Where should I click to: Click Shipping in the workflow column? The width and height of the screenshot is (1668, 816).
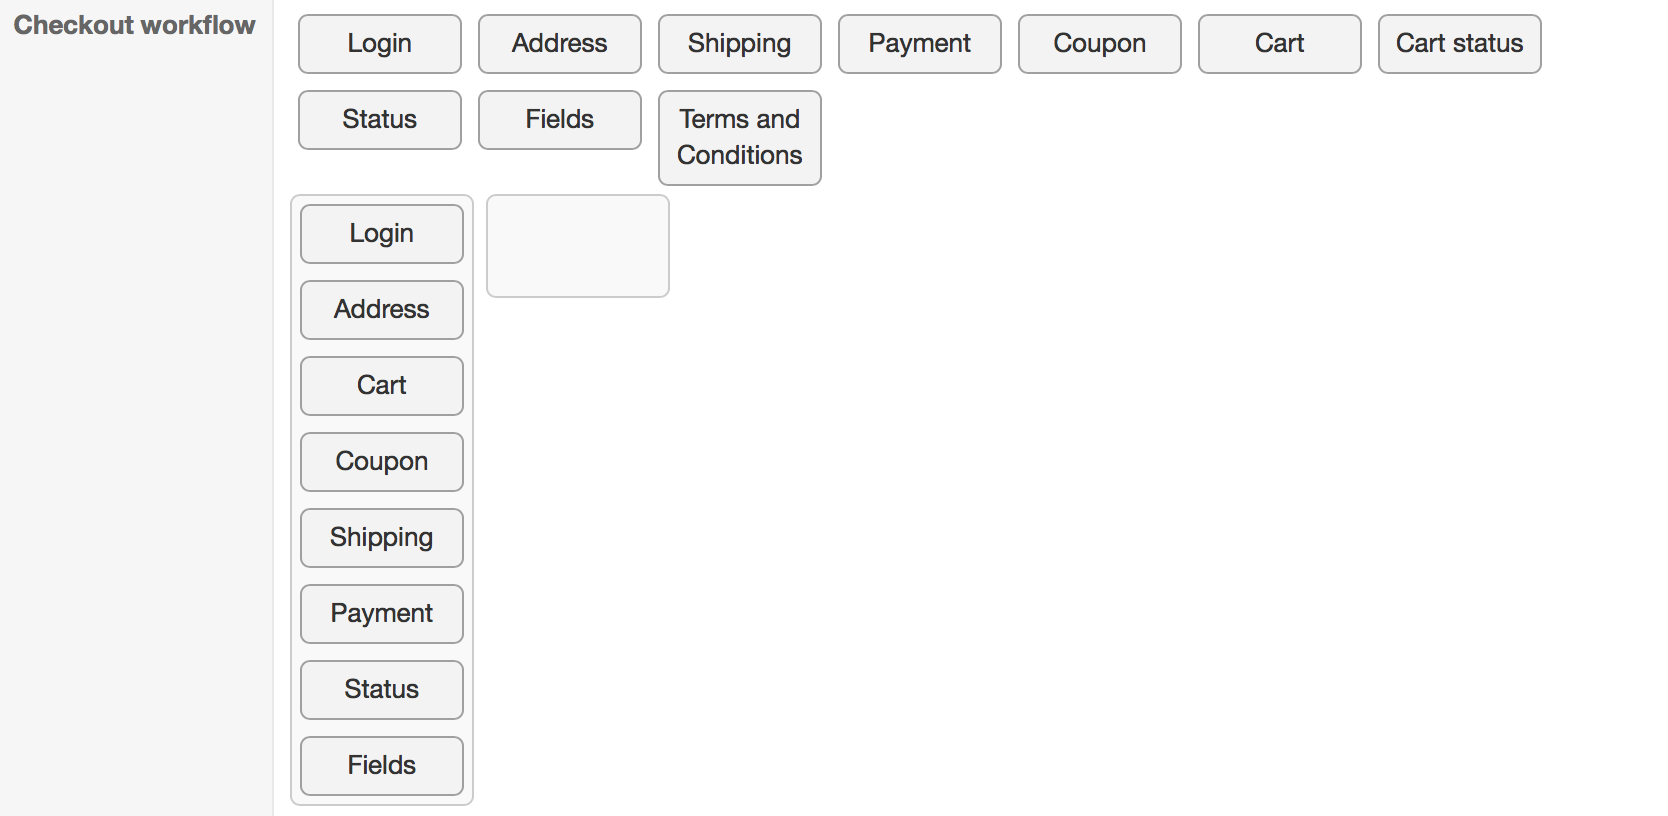[382, 538]
